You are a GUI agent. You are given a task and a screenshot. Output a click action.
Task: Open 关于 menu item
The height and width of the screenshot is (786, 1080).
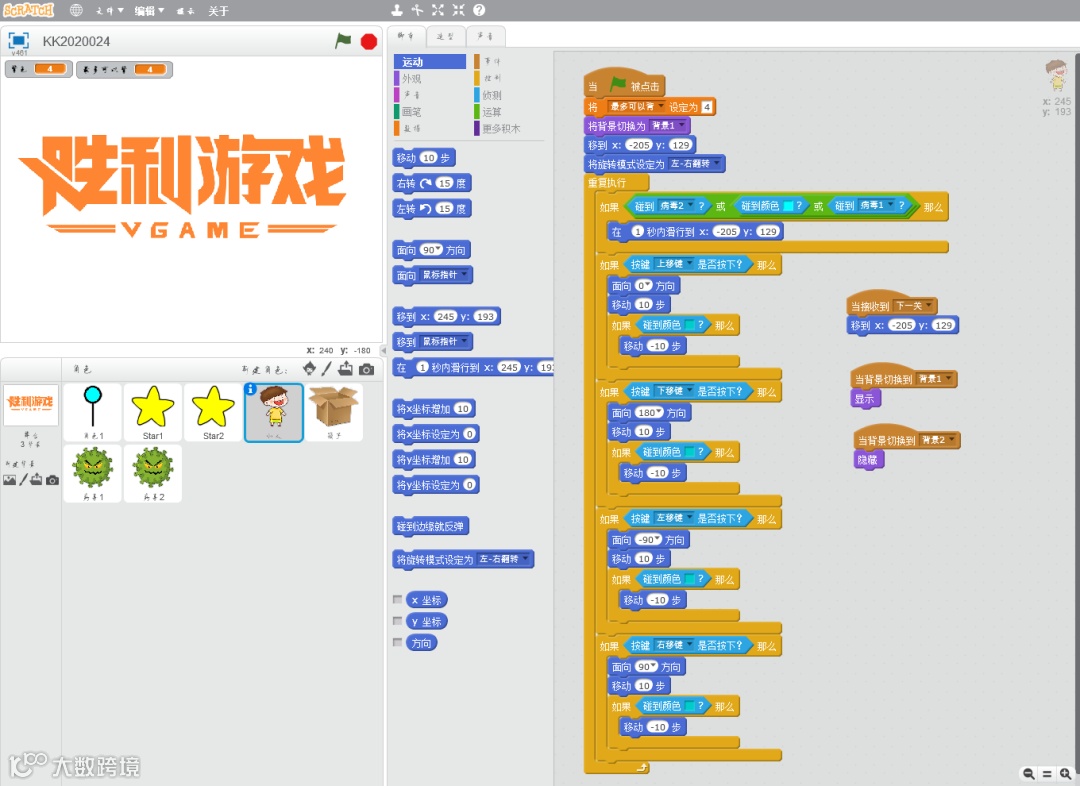point(218,10)
